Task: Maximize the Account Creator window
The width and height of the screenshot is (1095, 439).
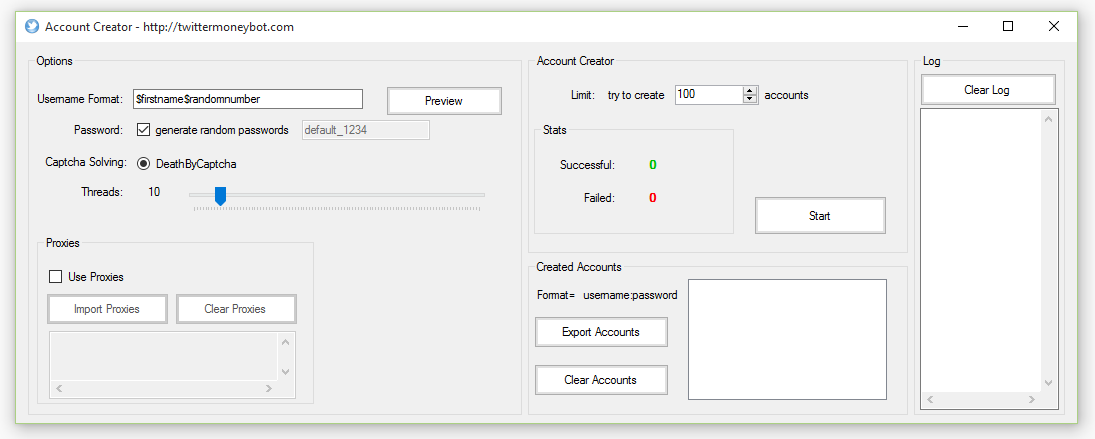Action: tap(1008, 27)
